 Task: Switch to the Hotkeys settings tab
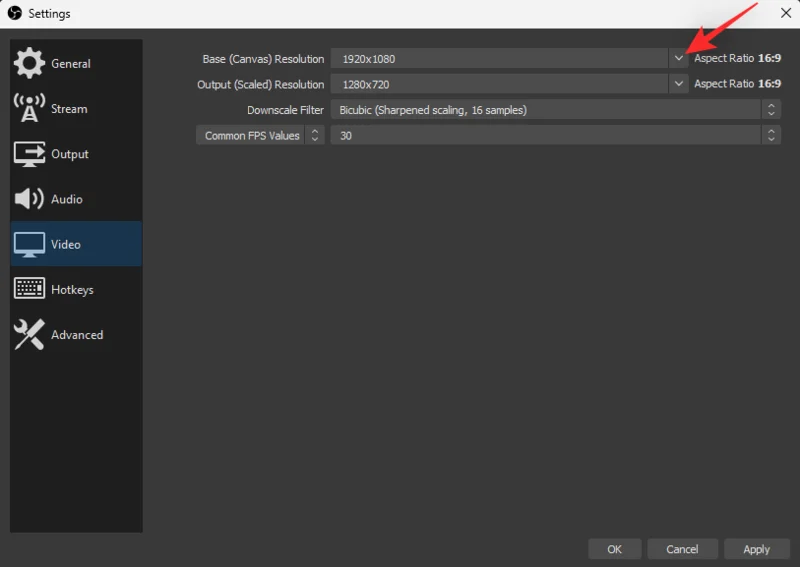(x=72, y=290)
